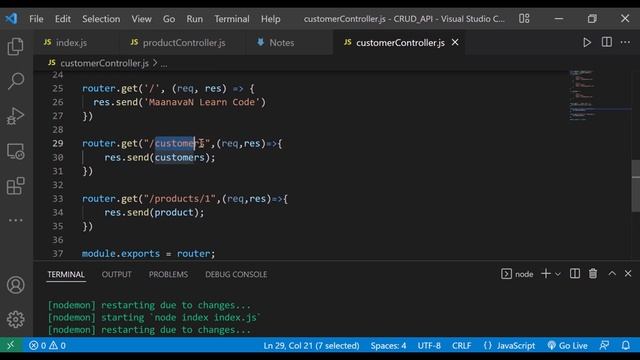Image resolution: width=640 pixels, height=360 pixels.
Task: Open feedback icon in status bar
Action: (x=604, y=345)
